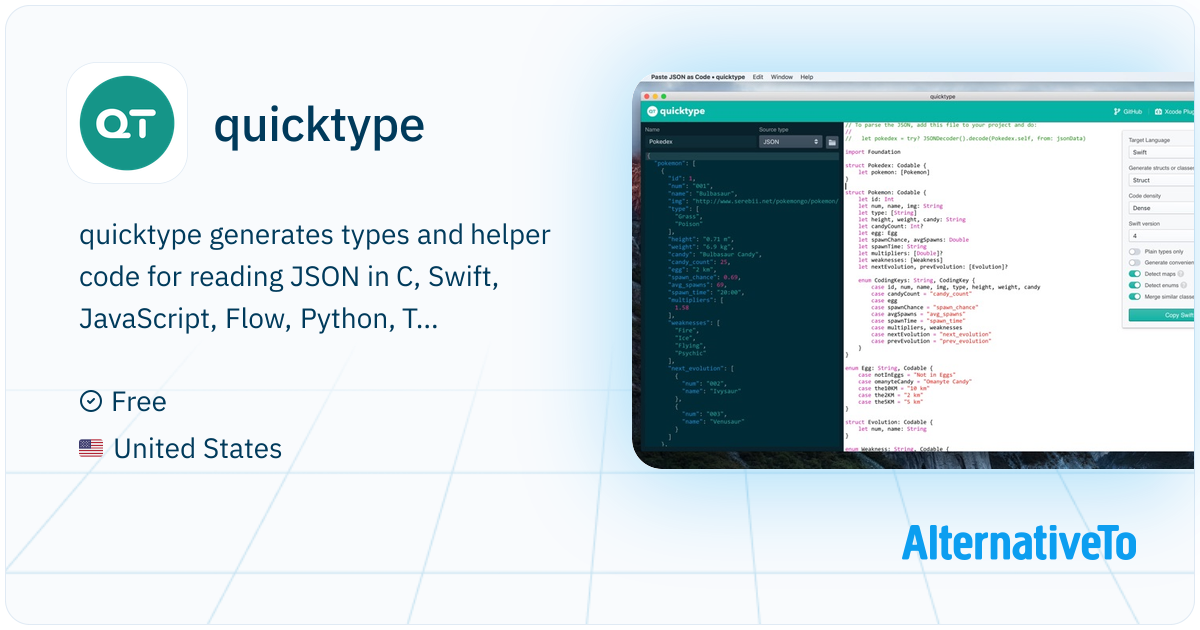This screenshot has height=630, width=1200.
Task: Click the folder open-file icon
Action: (832, 142)
